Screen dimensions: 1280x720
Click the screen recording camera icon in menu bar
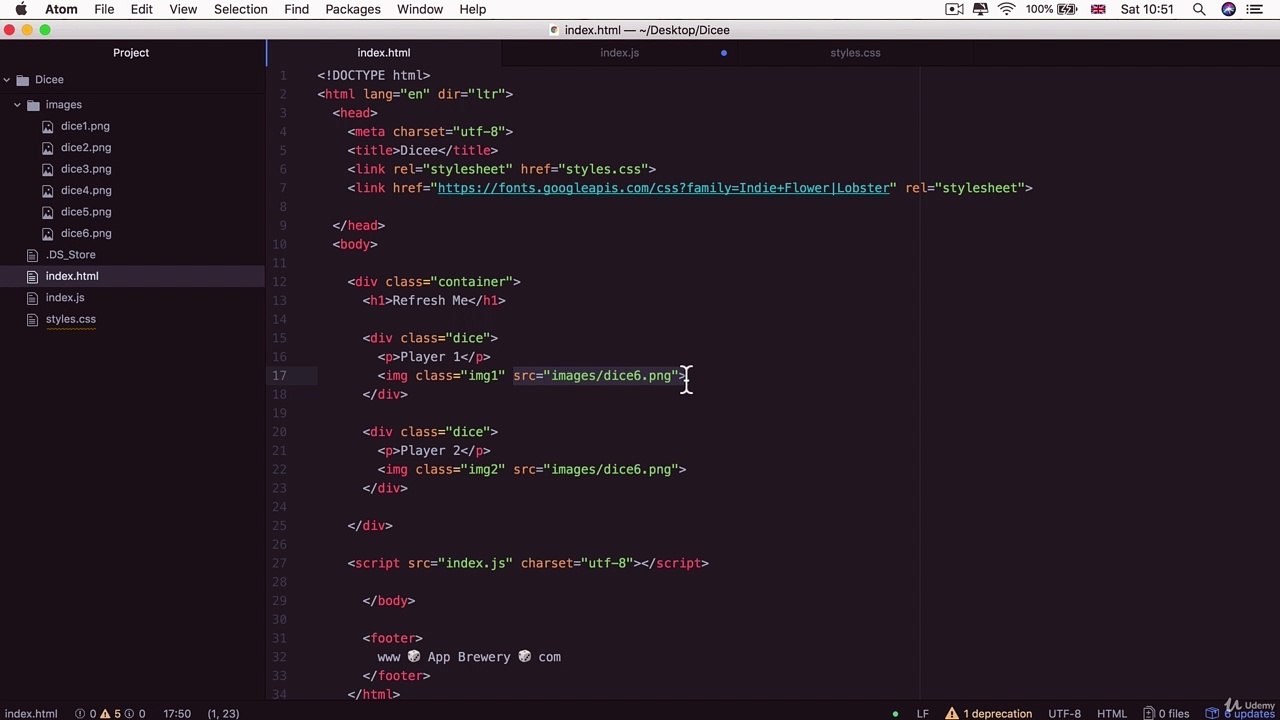pyautogui.click(x=954, y=9)
